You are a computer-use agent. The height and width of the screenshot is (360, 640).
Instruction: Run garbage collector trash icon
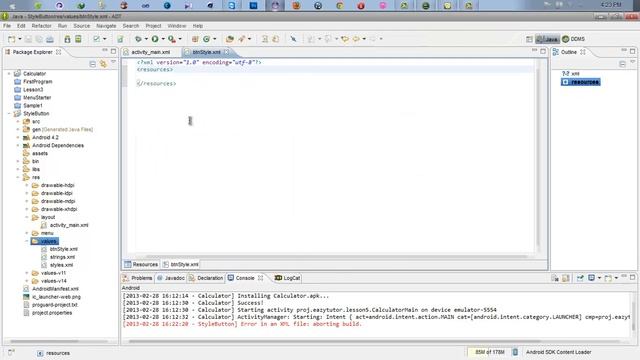(515, 352)
